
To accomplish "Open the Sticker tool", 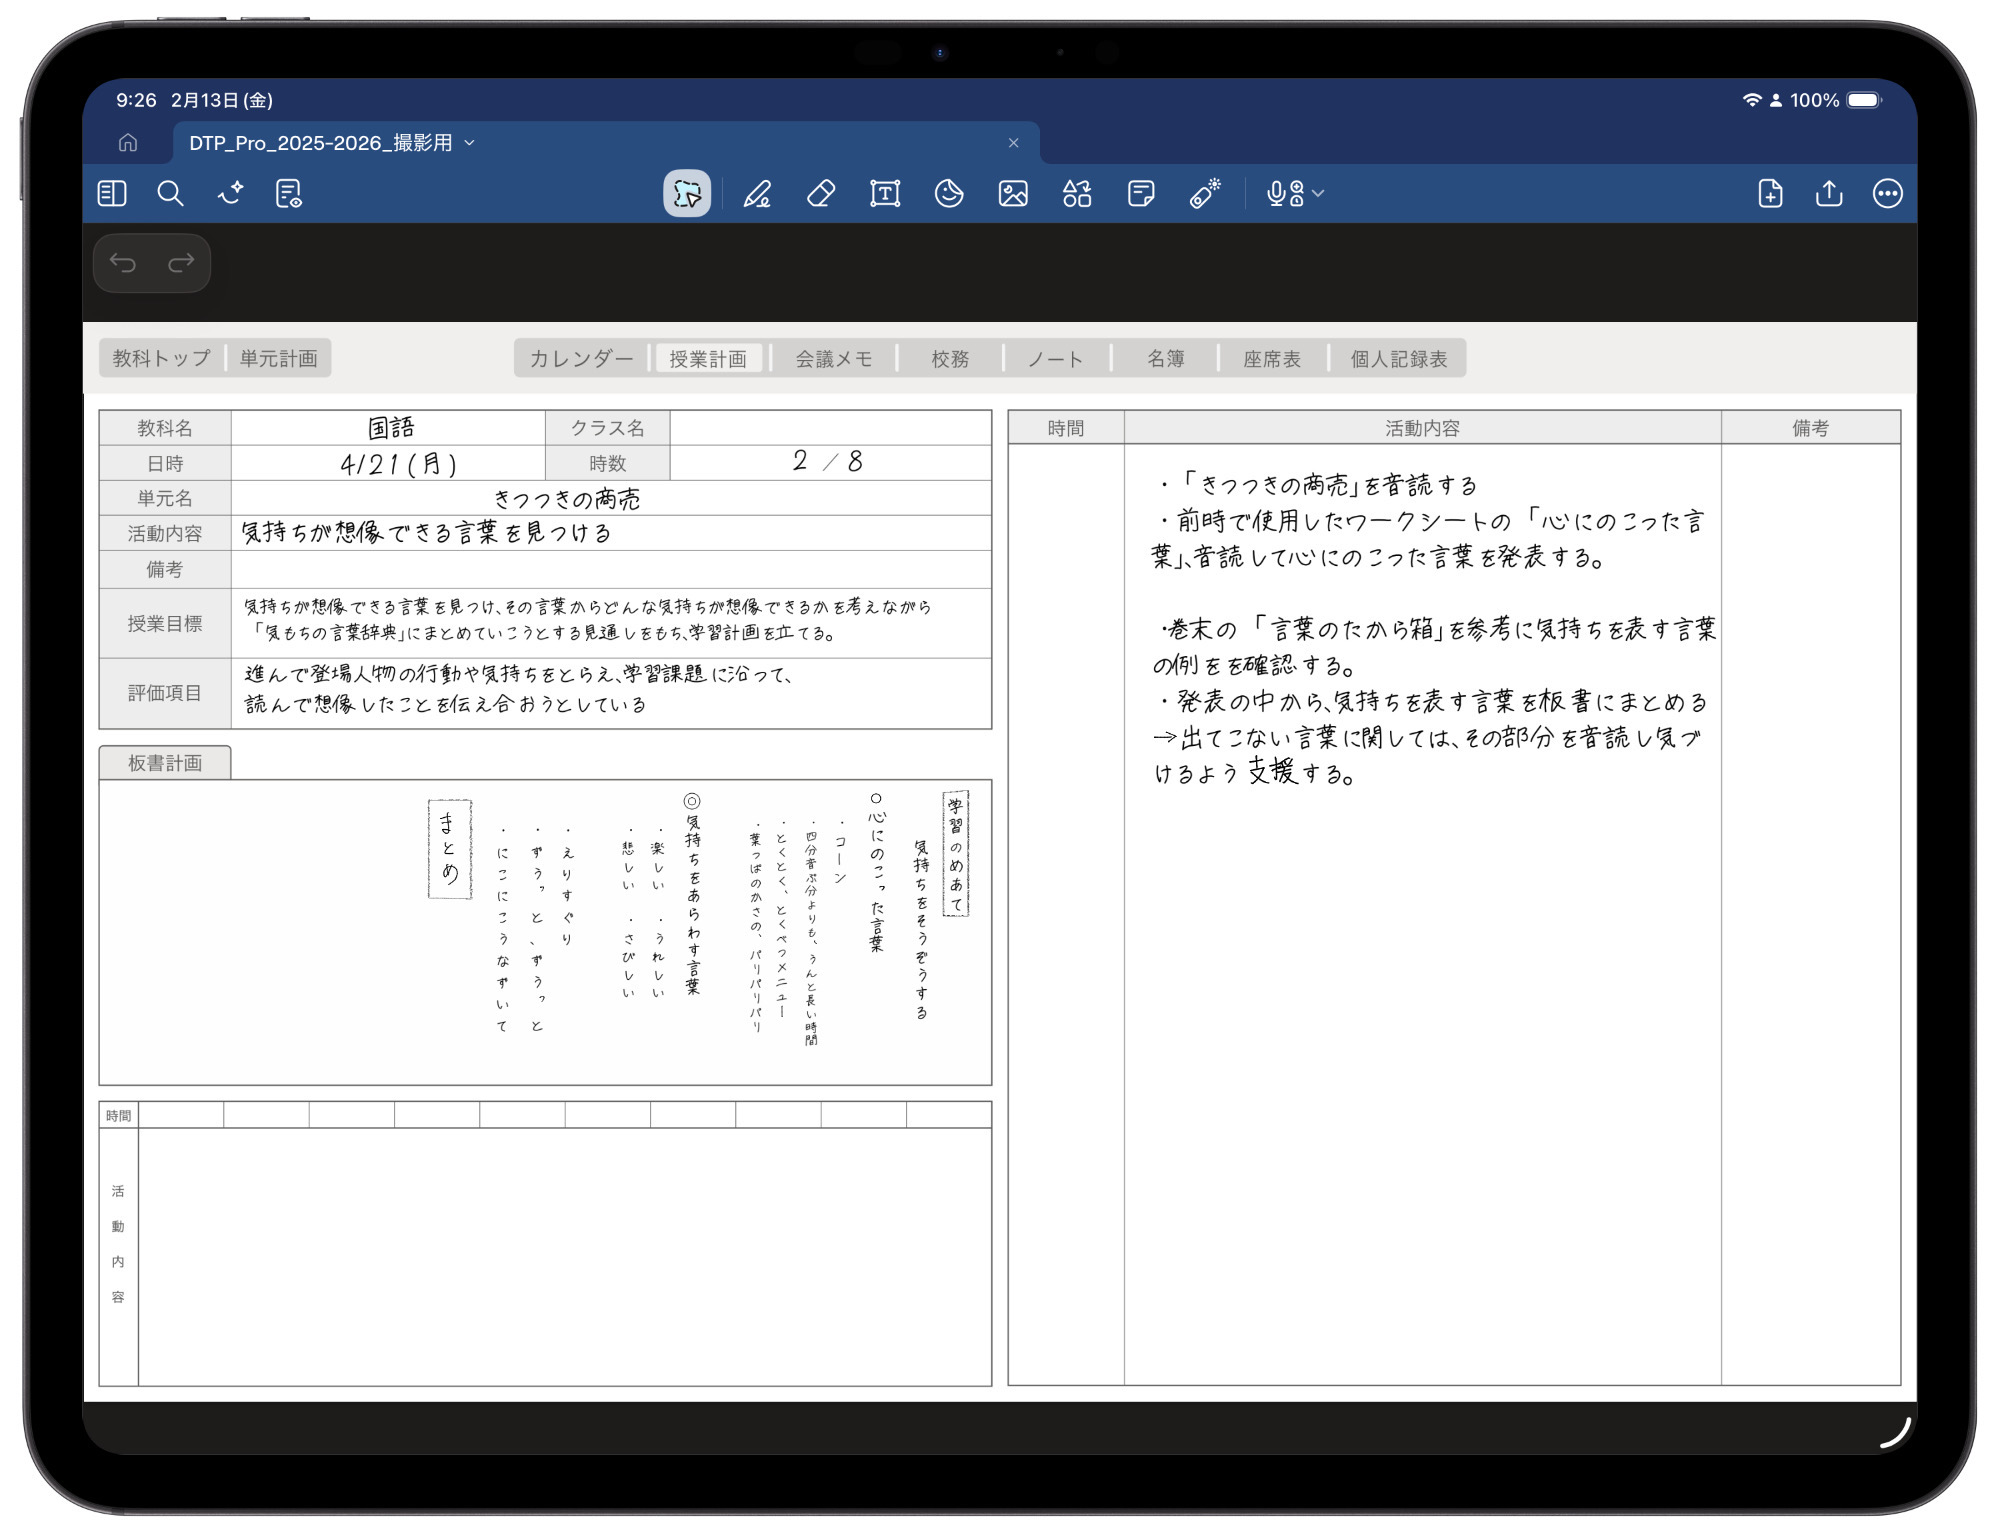I will click(x=949, y=194).
